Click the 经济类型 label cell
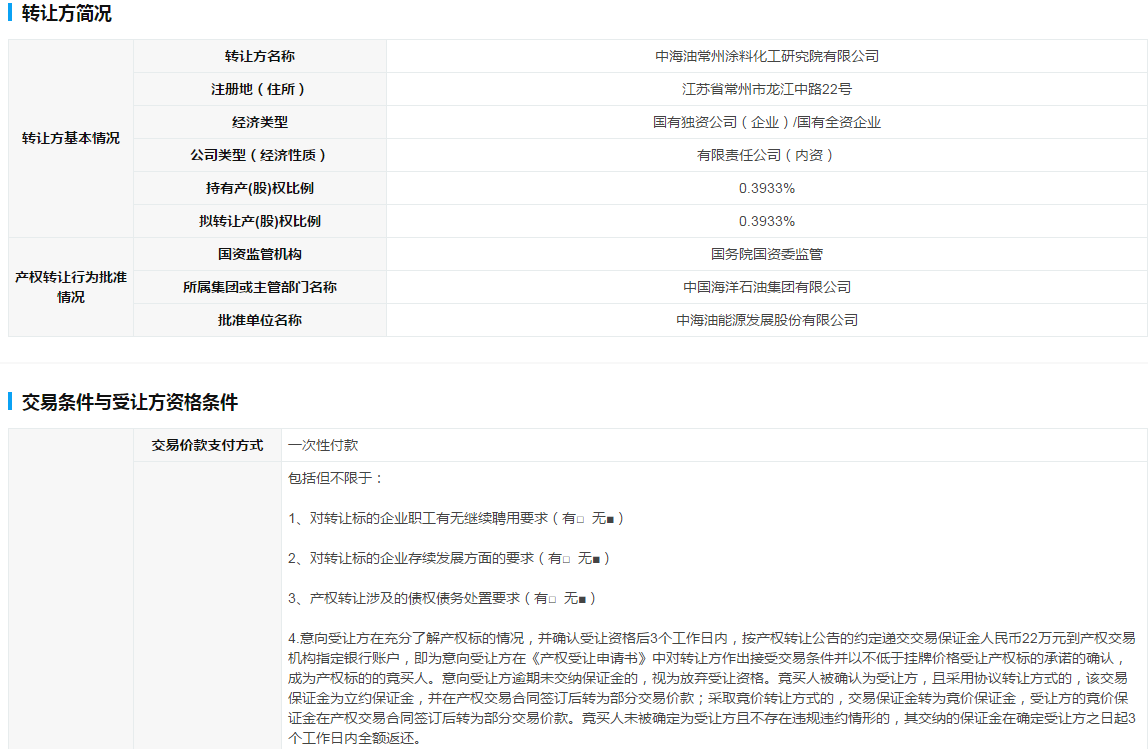Viewport: 1148px width, 749px height. pyautogui.click(x=260, y=122)
